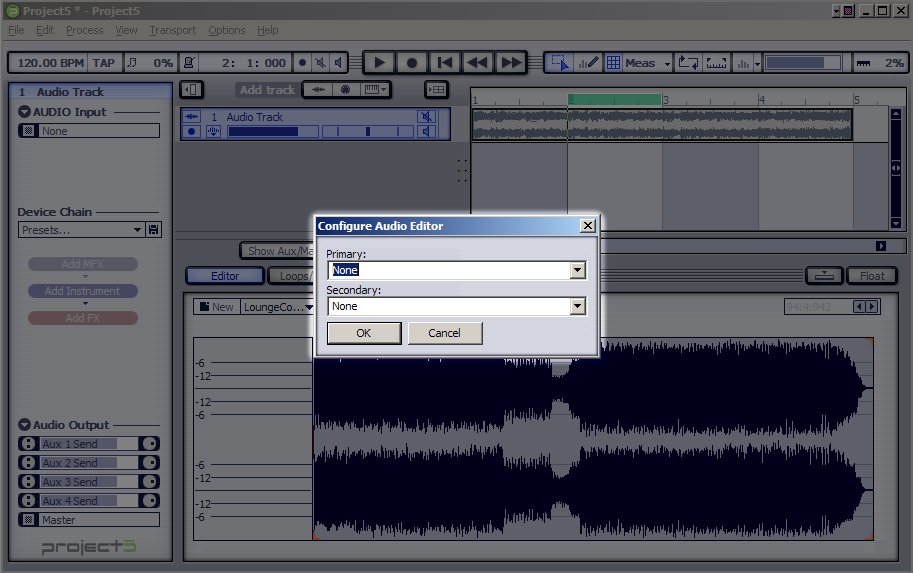Click the automation bars icon in the toolbar
The width and height of the screenshot is (913, 573).
click(743, 63)
